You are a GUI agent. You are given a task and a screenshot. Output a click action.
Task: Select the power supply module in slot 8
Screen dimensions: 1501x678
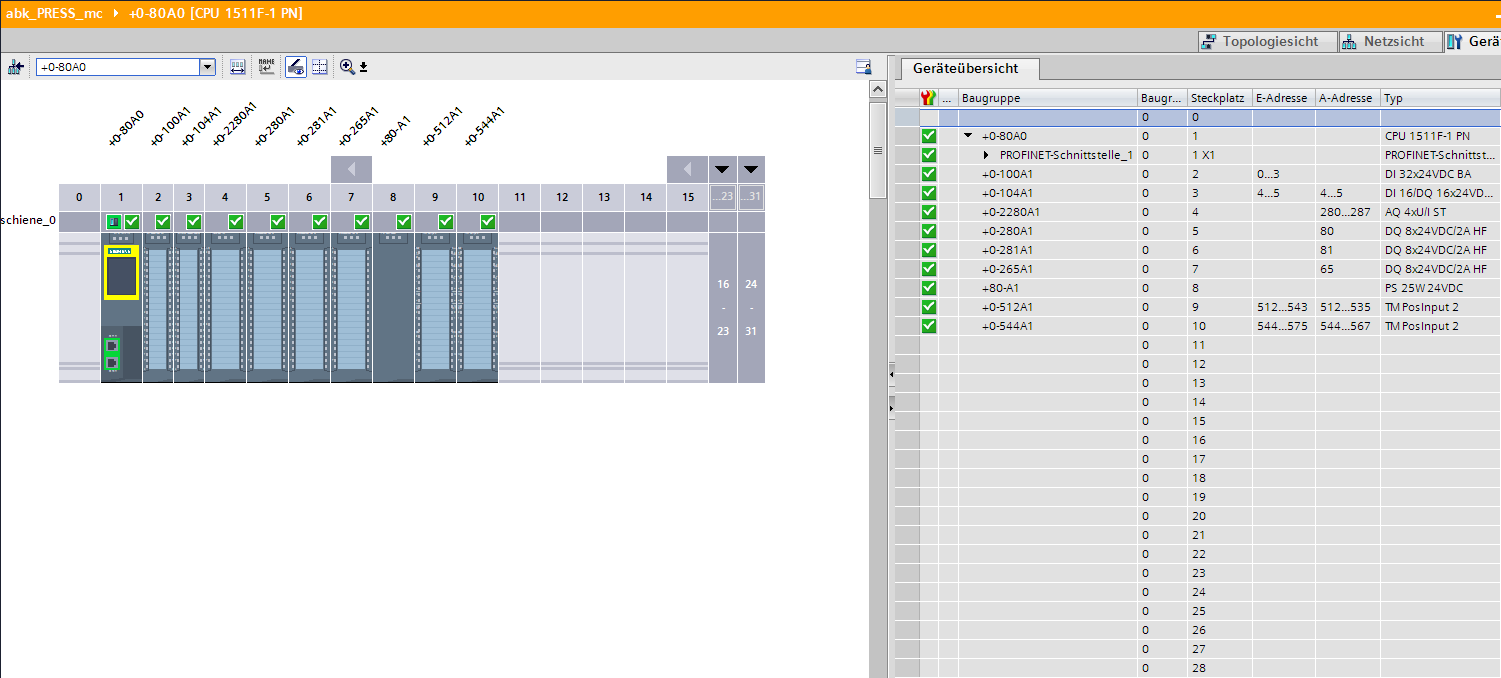point(393,308)
